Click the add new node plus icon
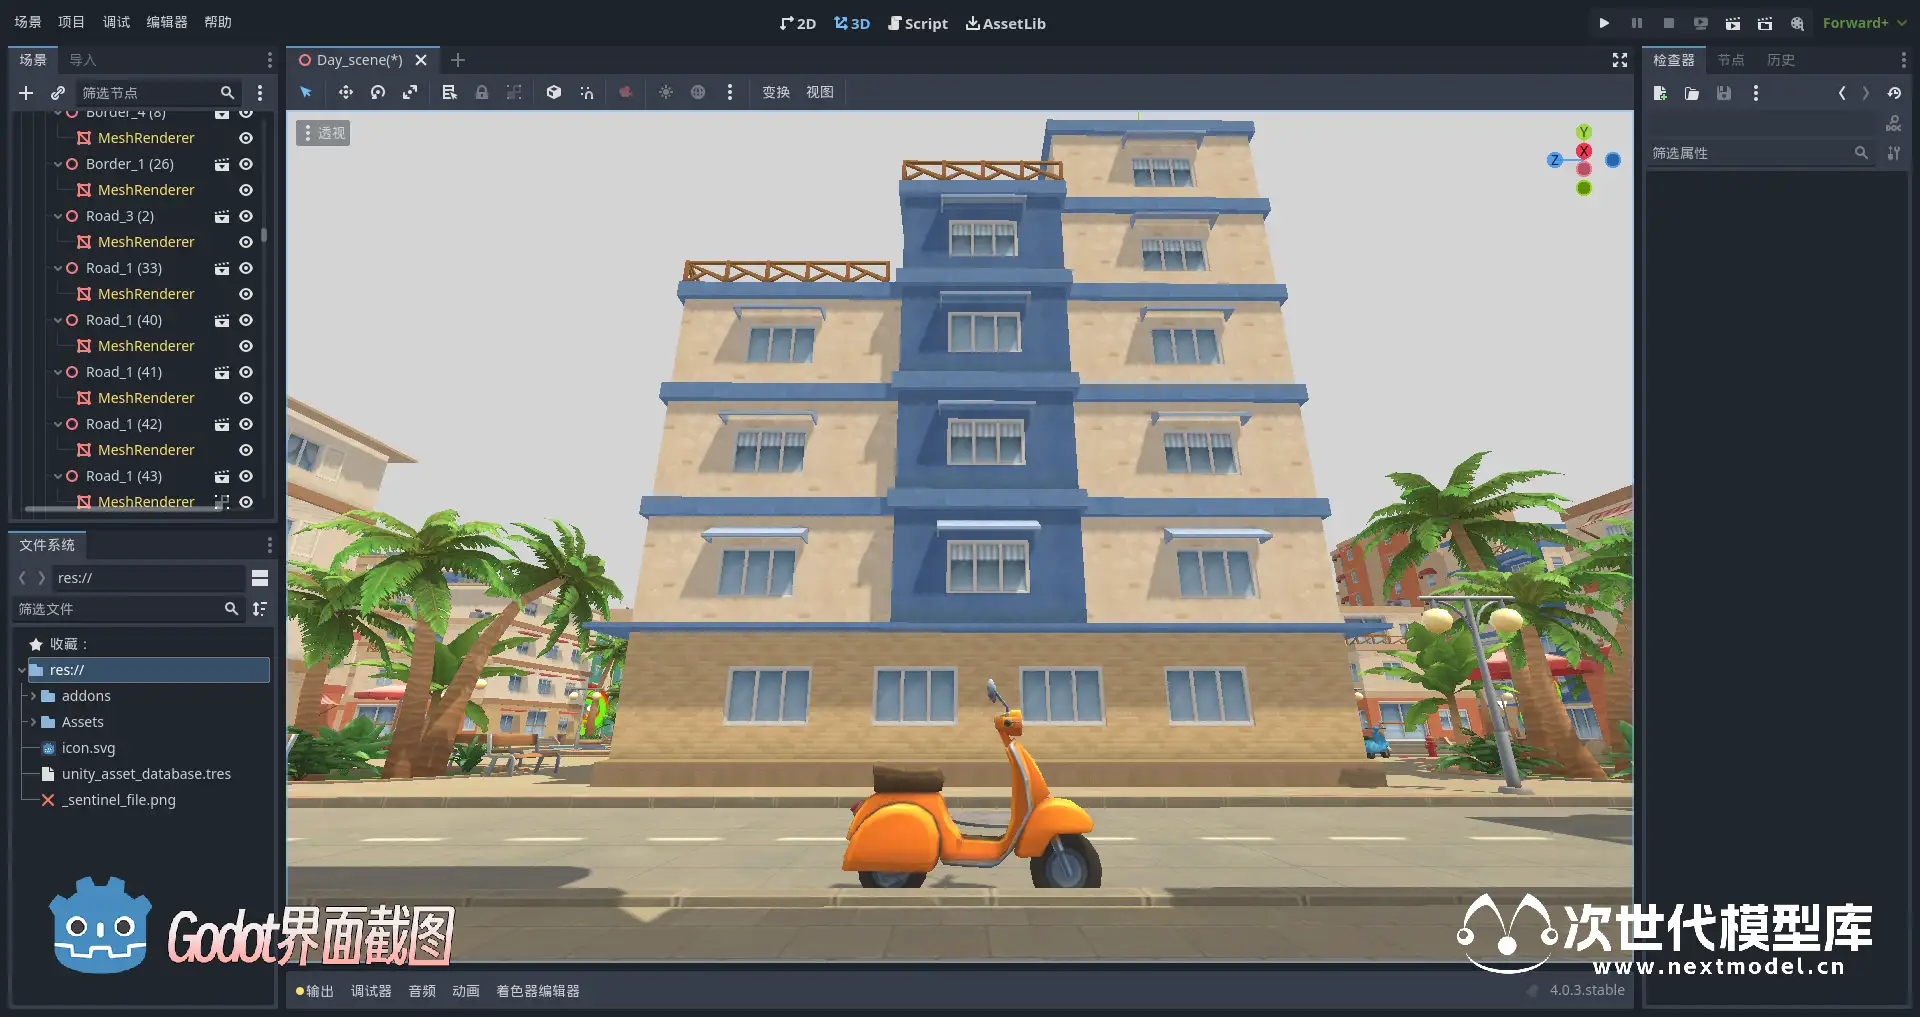 [x=26, y=93]
